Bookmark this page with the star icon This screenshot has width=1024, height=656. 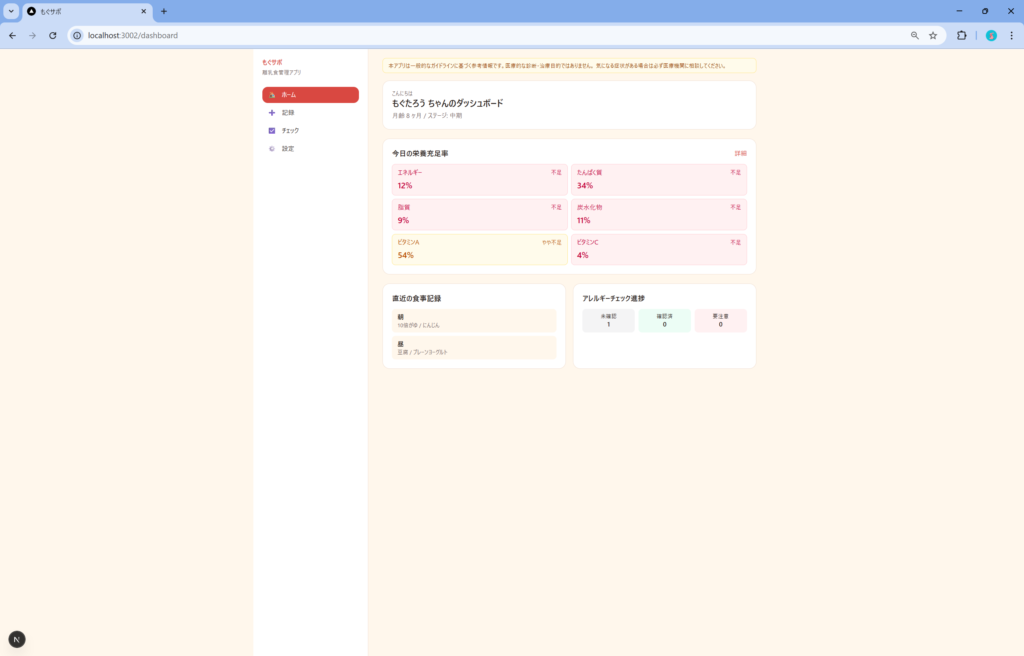[933, 35]
